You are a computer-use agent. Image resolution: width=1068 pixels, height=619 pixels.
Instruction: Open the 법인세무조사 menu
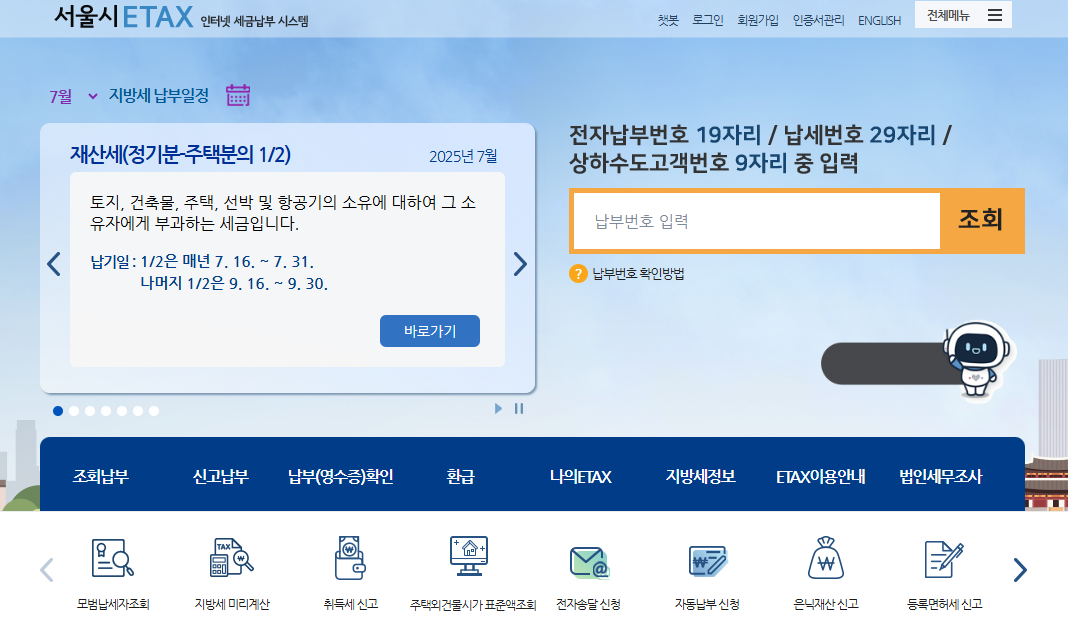941,477
